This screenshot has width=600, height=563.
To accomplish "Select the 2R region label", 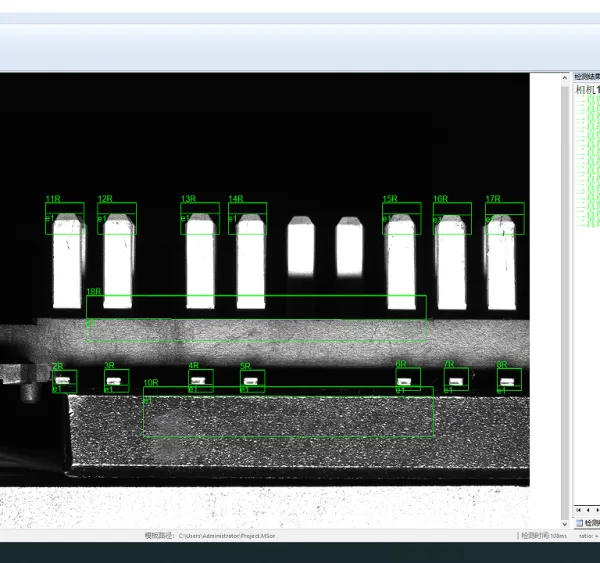I will (x=58, y=366).
